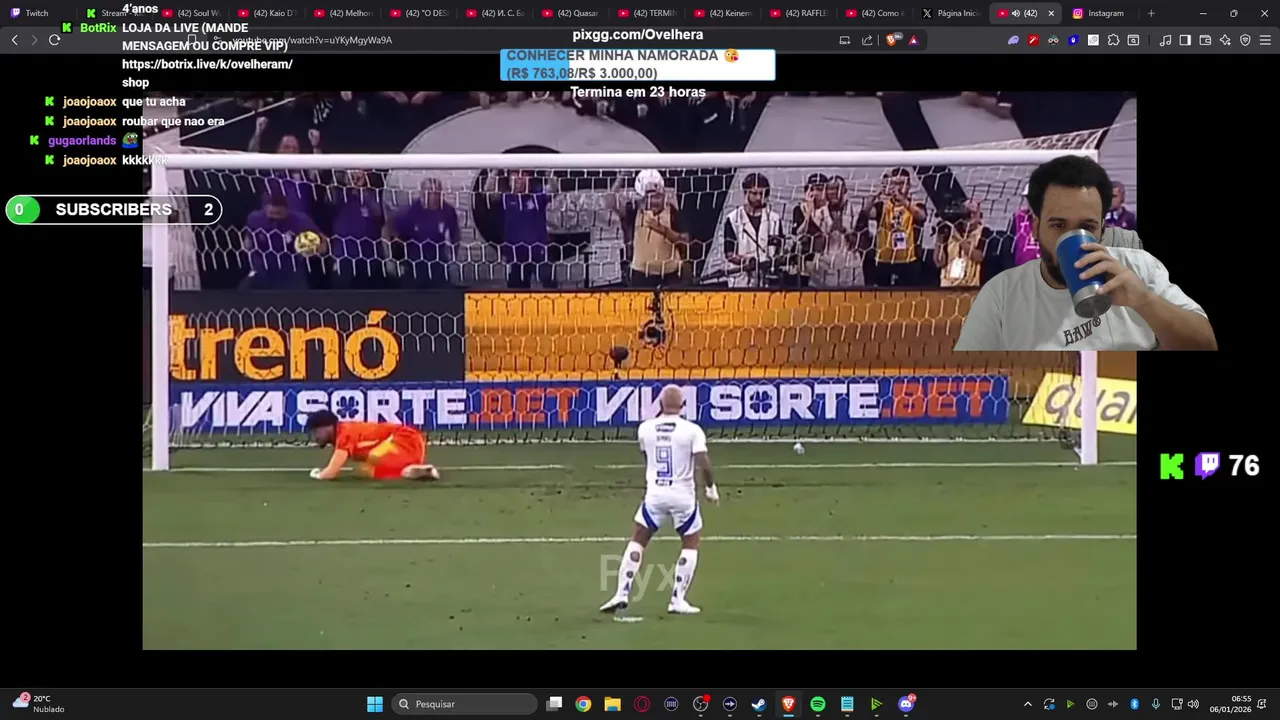
Task: Open Leo AI sparkle icon
Action: tap(1225, 40)
